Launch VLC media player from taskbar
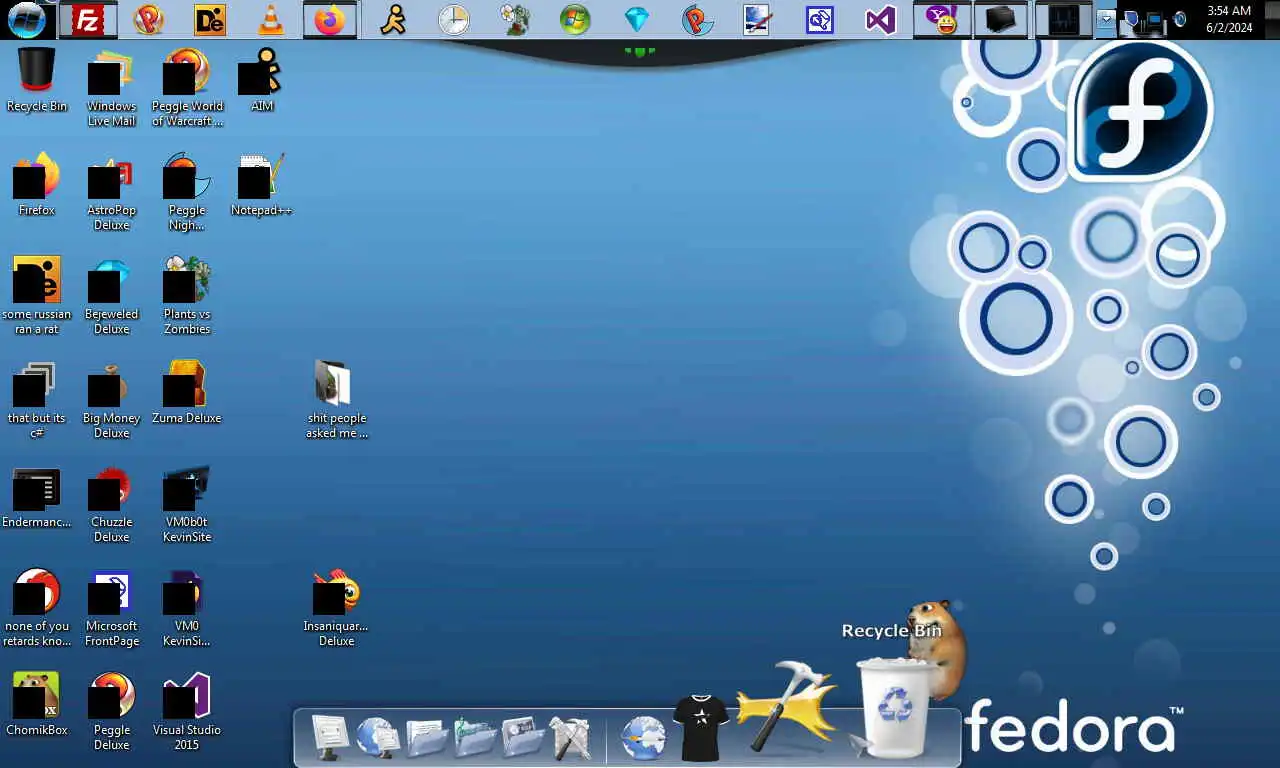The image size is (1280, 768). (270, 19)
